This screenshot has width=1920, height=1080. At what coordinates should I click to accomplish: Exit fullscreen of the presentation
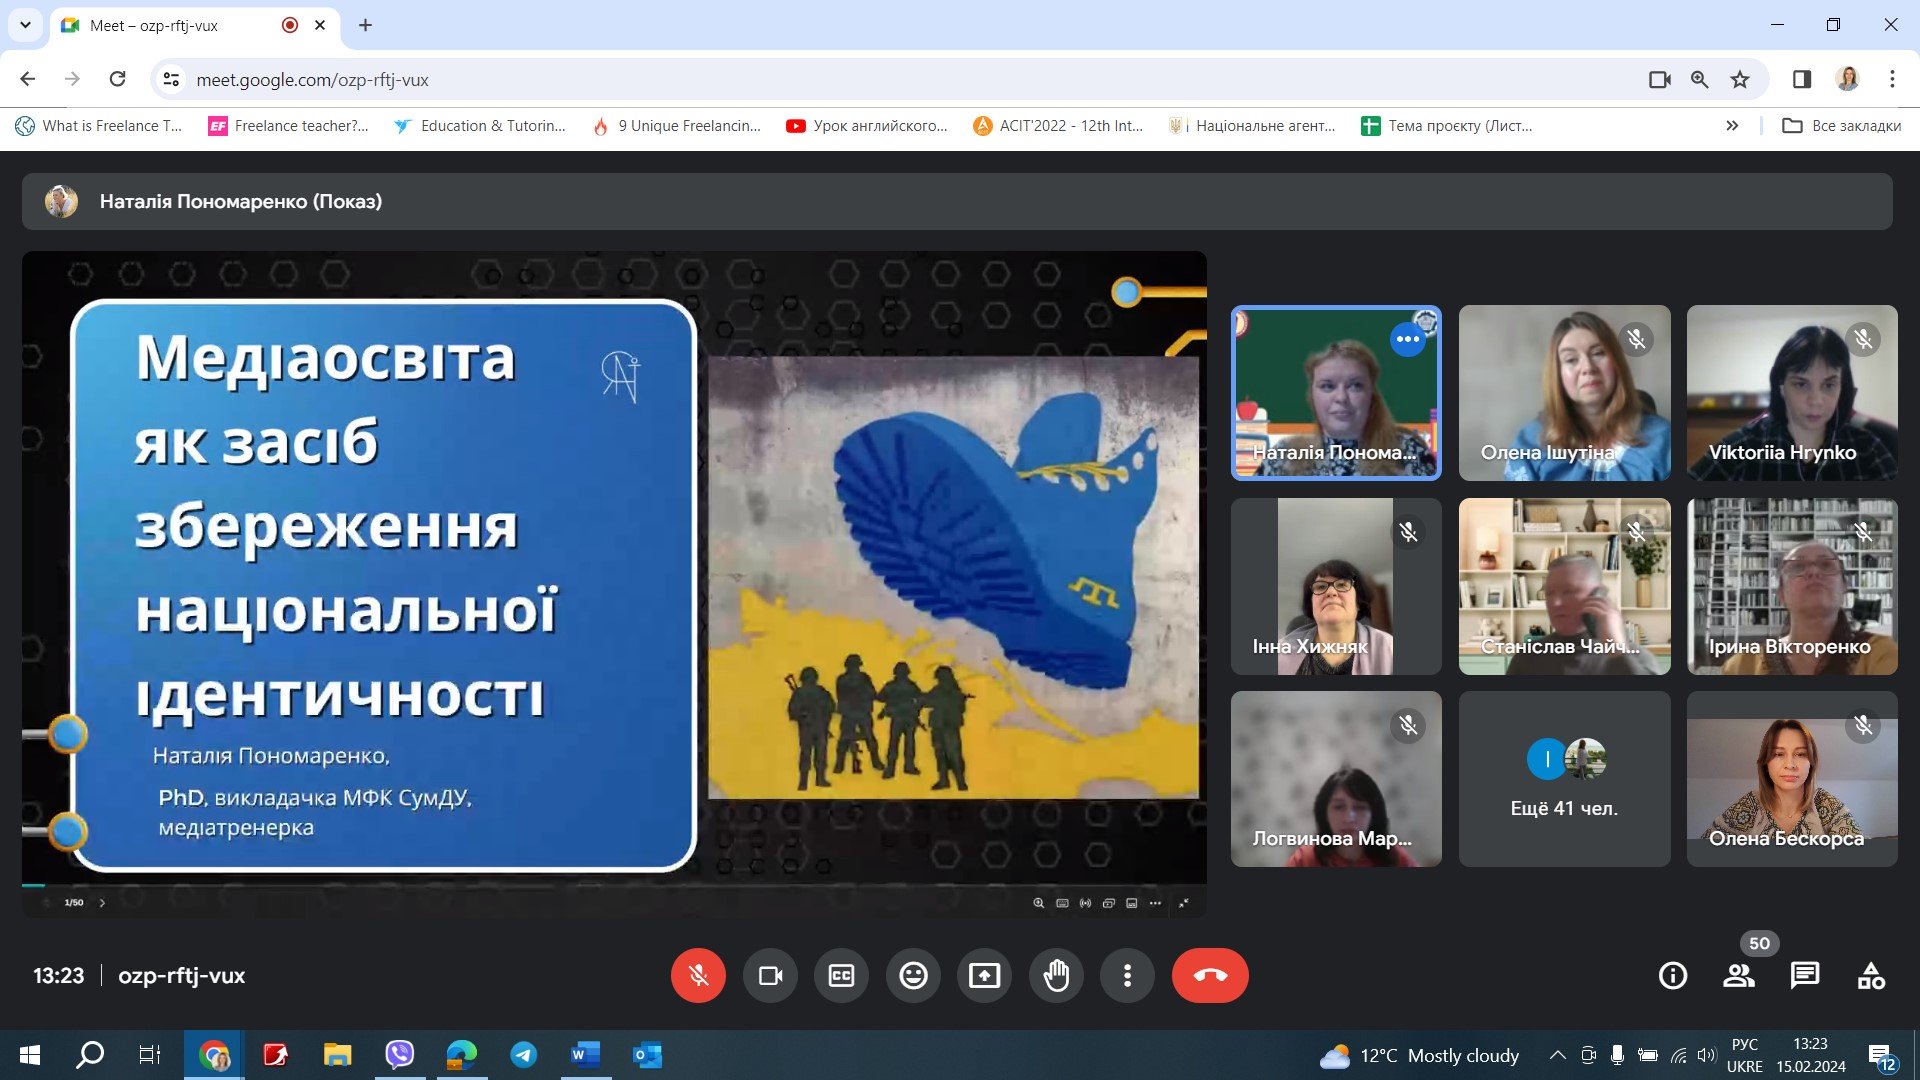point(1184,903)
